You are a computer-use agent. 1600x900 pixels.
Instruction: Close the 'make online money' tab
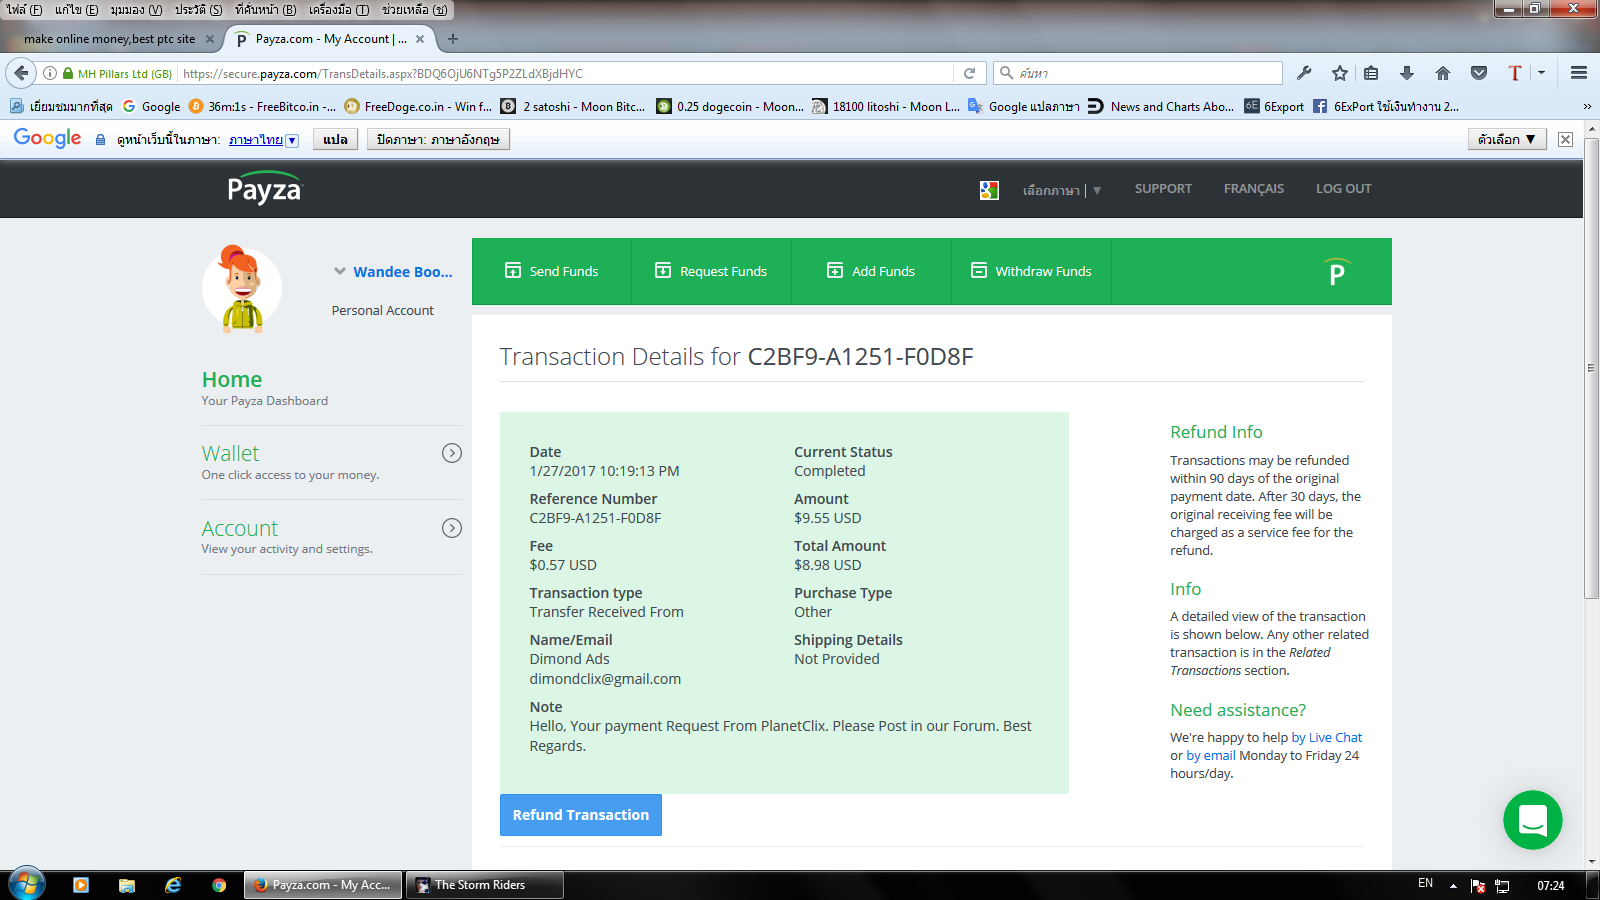[210, 39]
